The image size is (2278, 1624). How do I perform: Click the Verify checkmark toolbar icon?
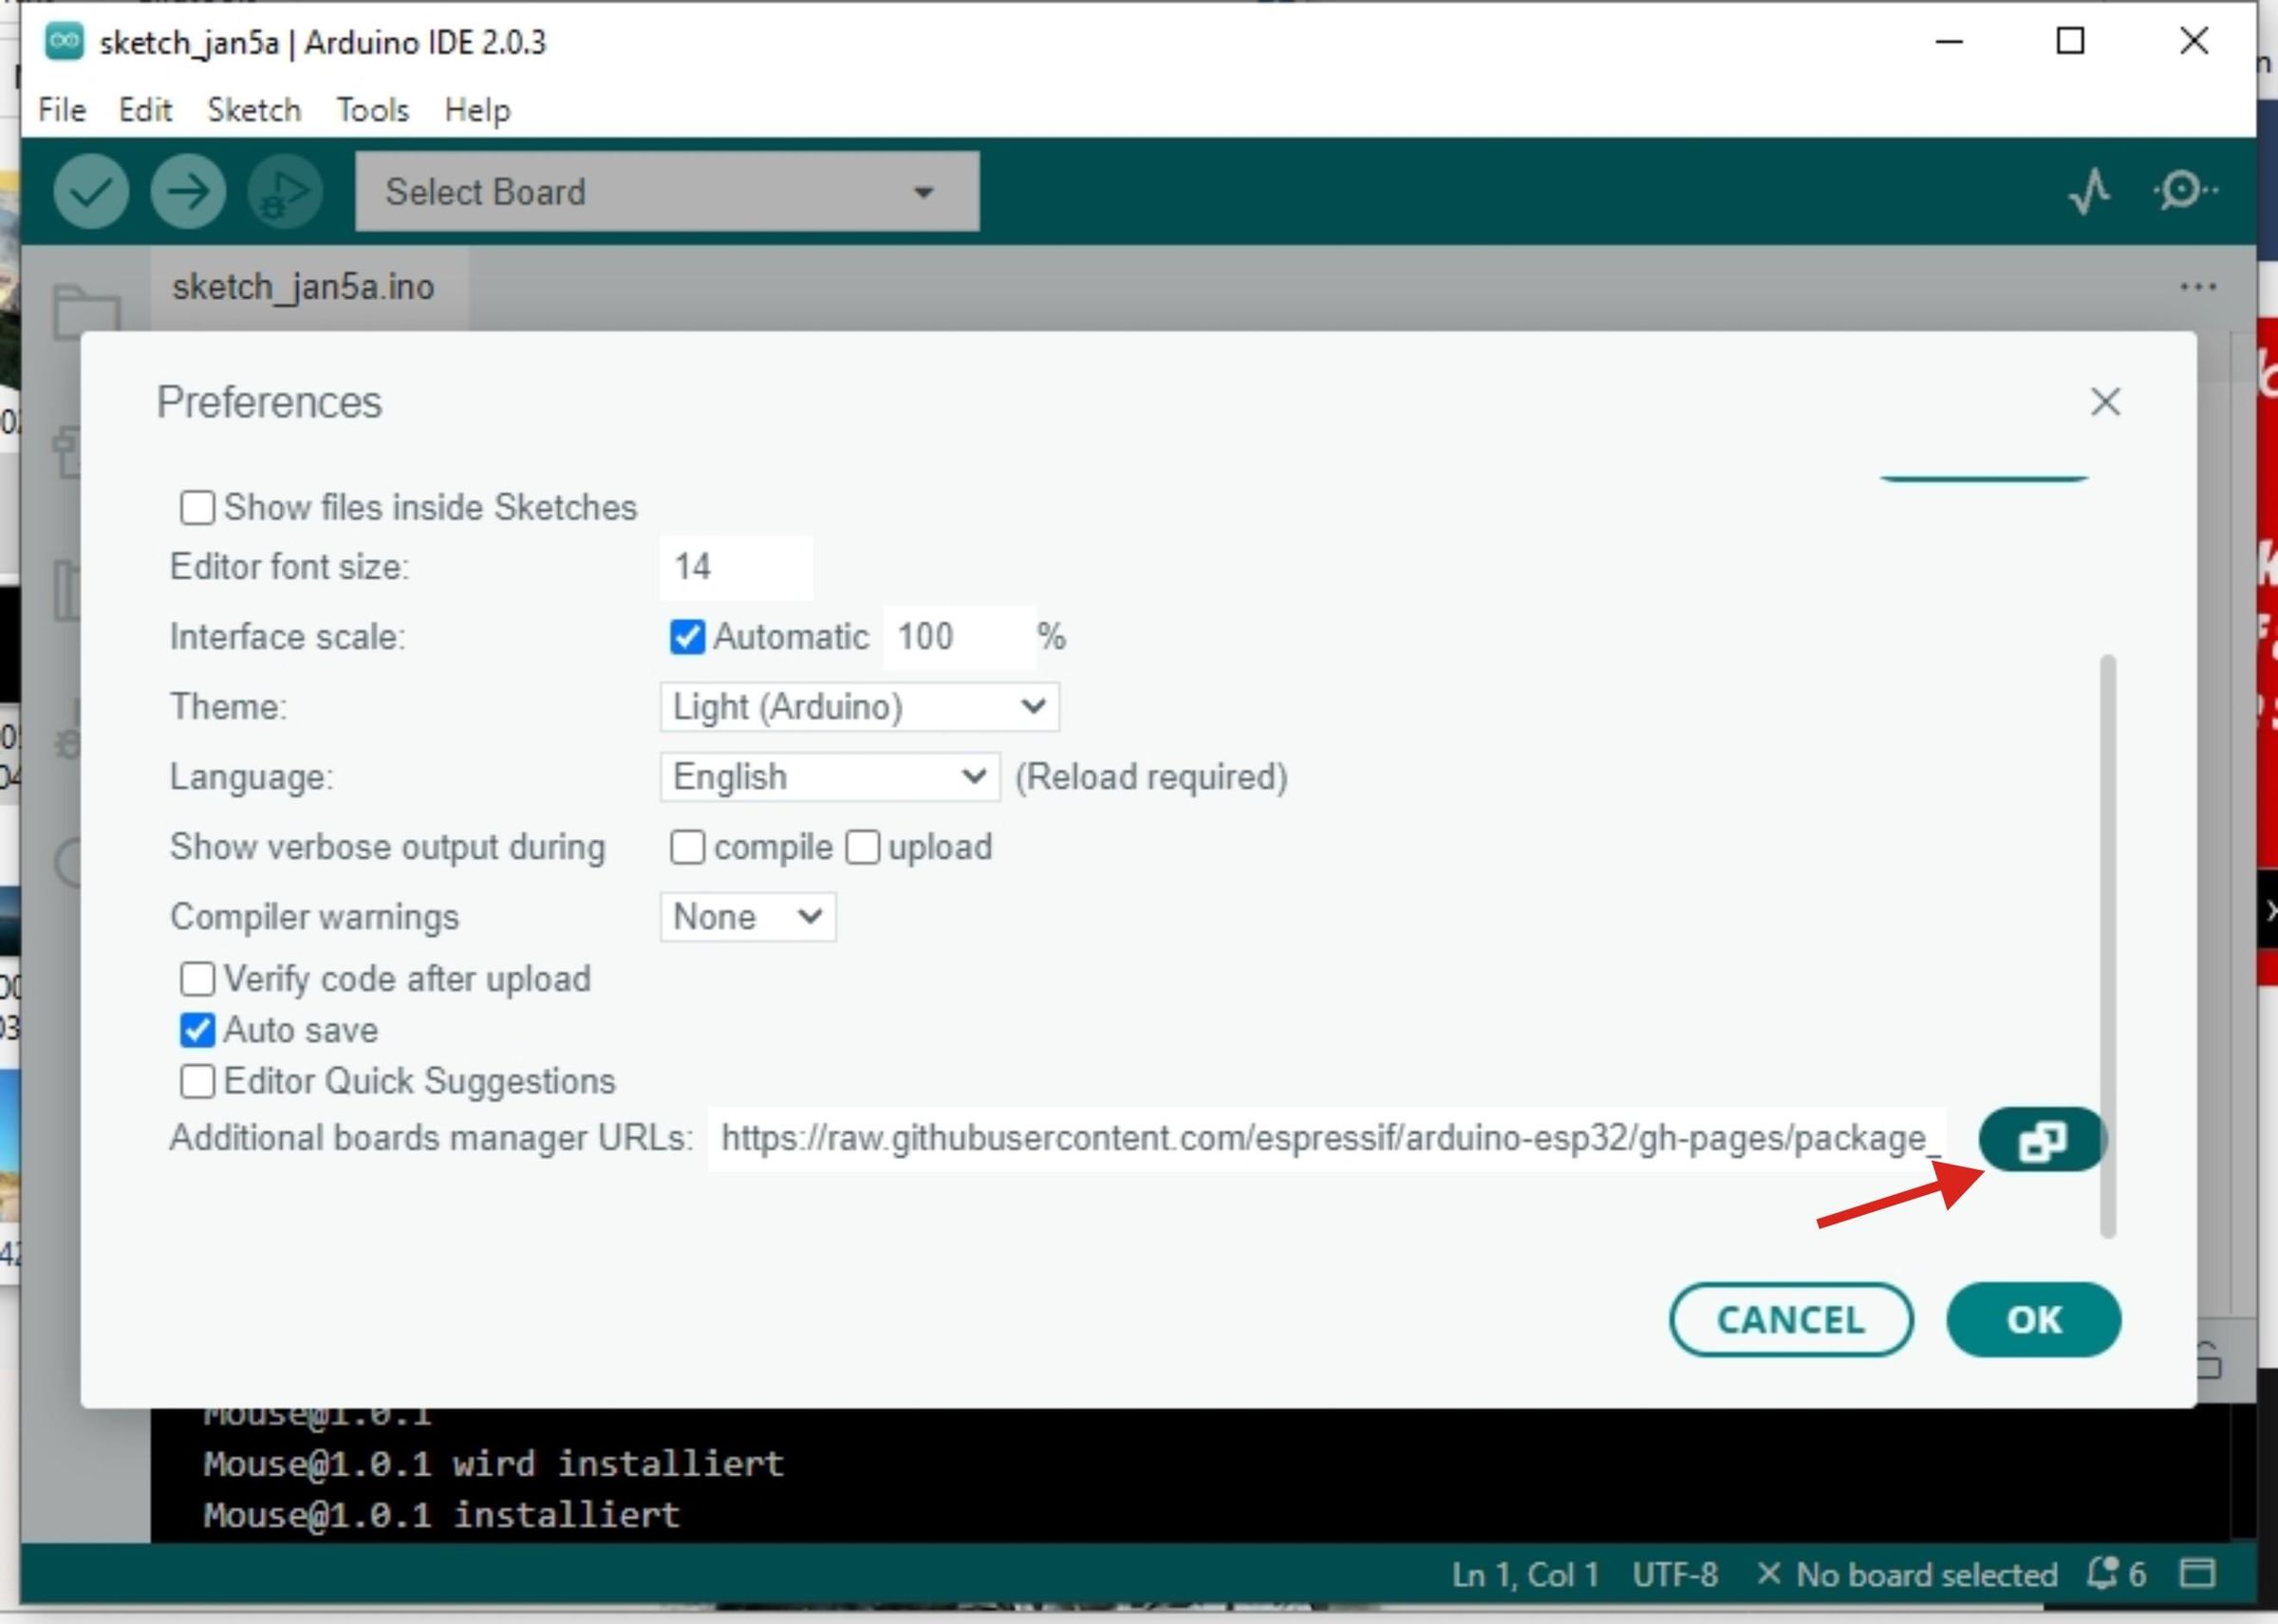91,191
